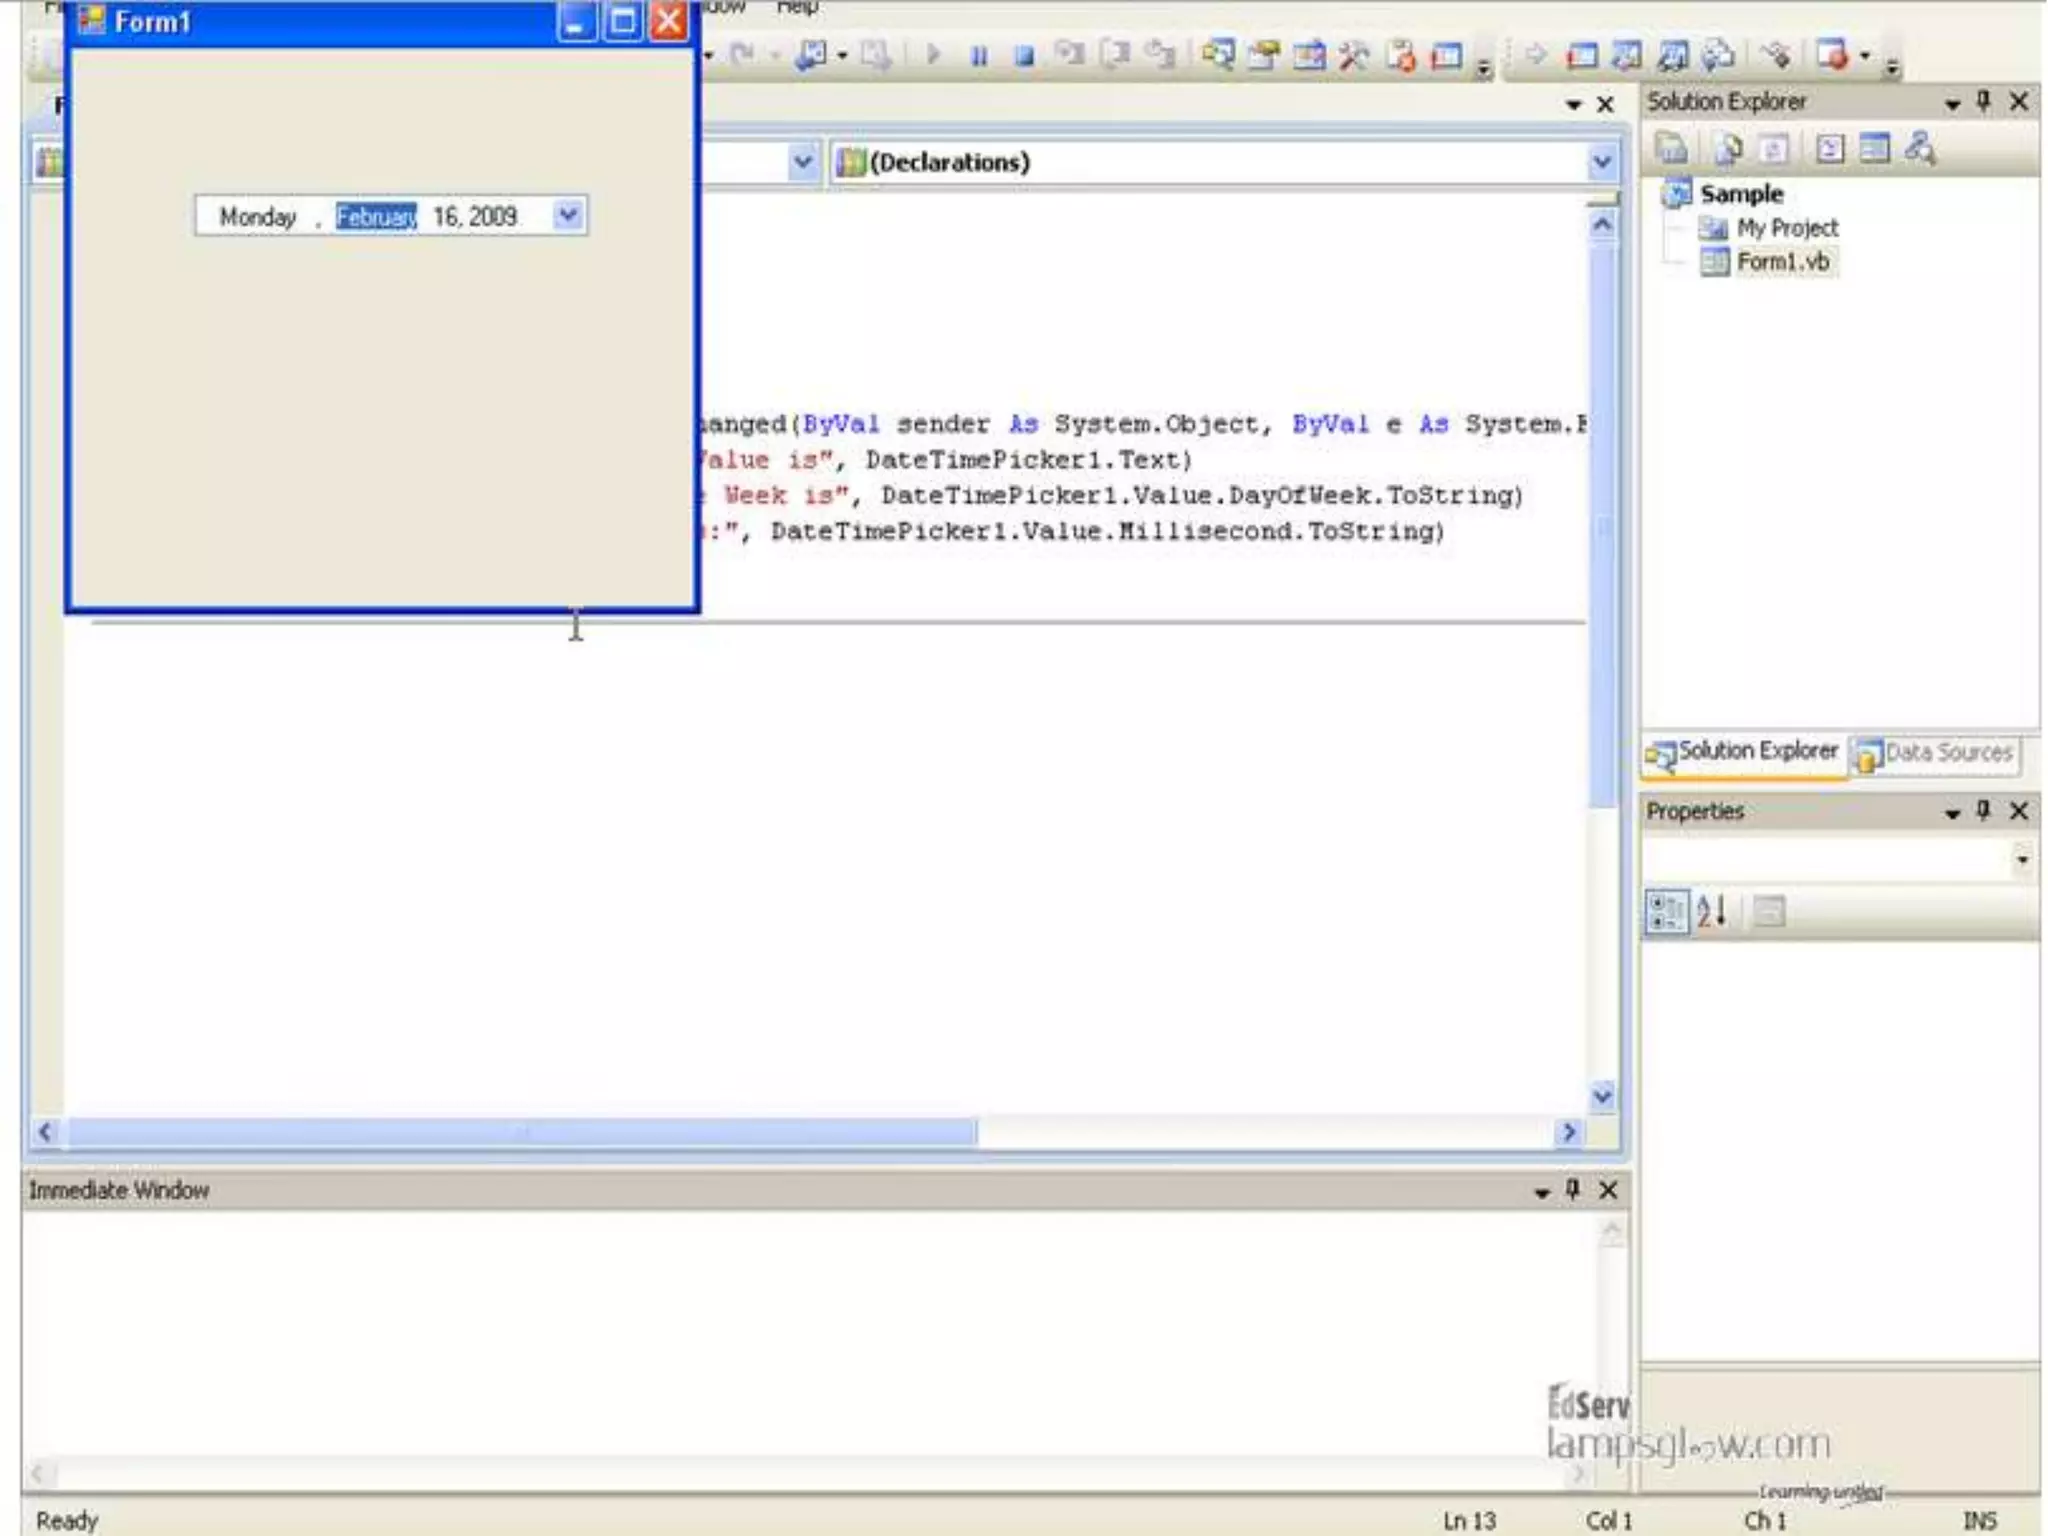Click the code editor vertical scrollbar thumb

tap(1603, 525)
